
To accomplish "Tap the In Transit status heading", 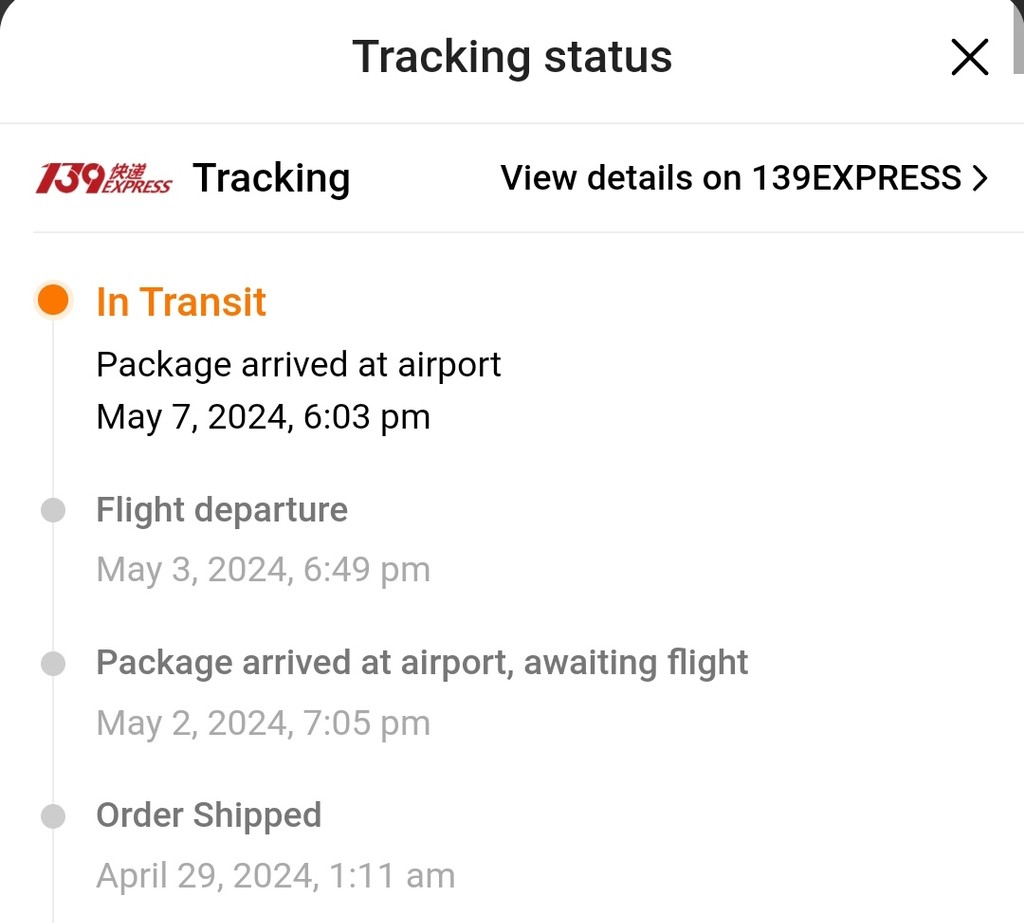I will click(181, 302).
